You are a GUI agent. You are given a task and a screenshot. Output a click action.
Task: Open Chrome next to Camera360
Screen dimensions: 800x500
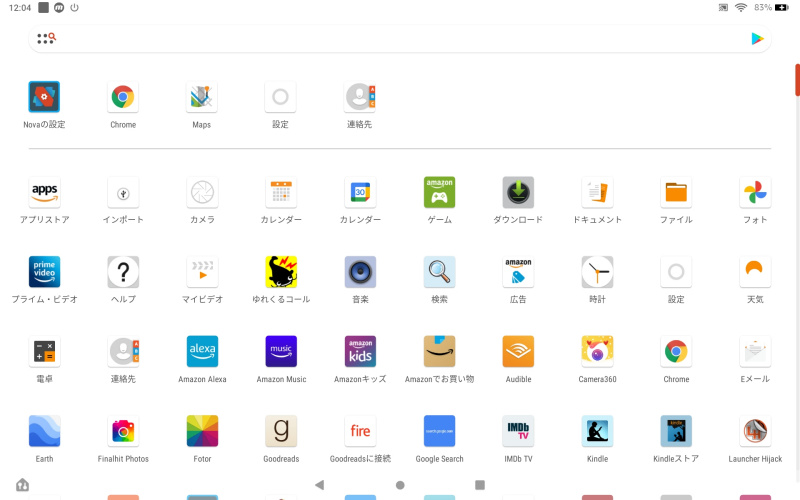[676, 352]
